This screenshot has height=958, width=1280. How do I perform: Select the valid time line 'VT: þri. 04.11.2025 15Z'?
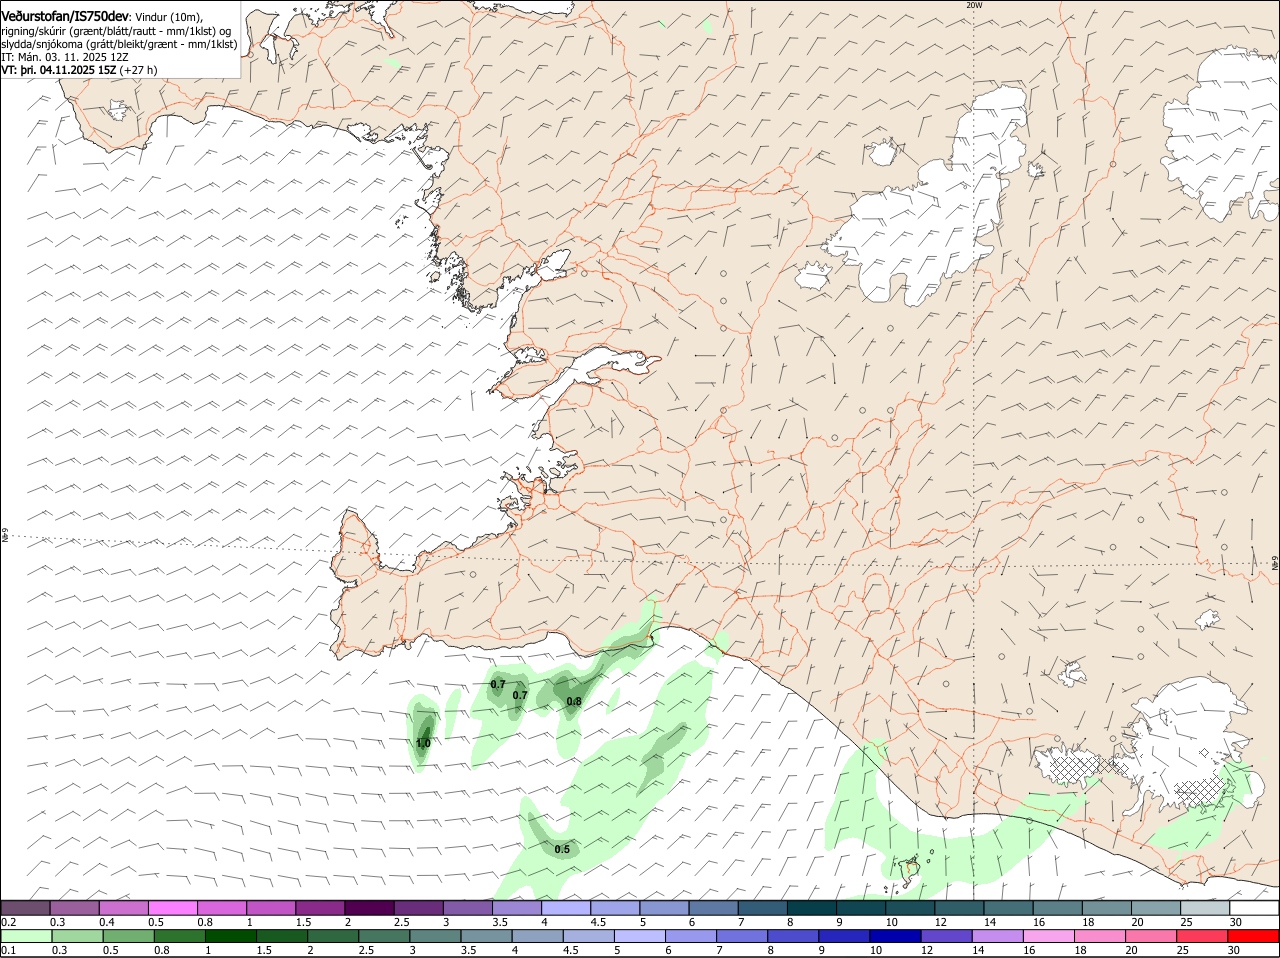[x=59, y=70]
